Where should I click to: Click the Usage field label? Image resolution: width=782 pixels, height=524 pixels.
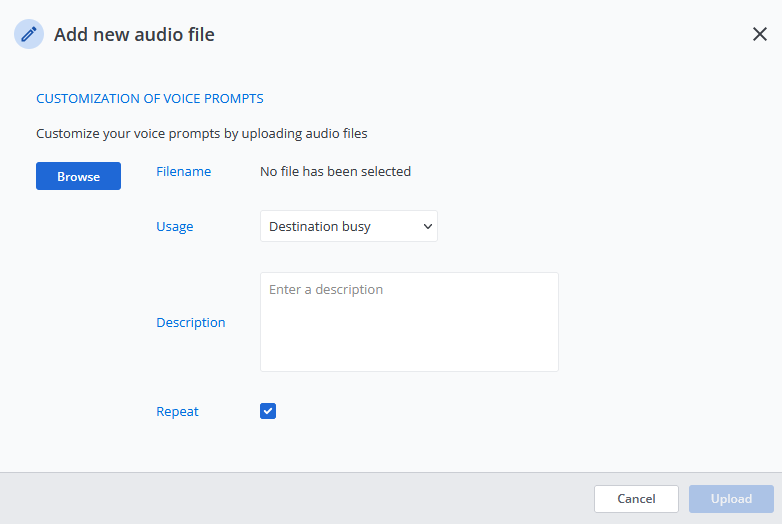(174, 226)
